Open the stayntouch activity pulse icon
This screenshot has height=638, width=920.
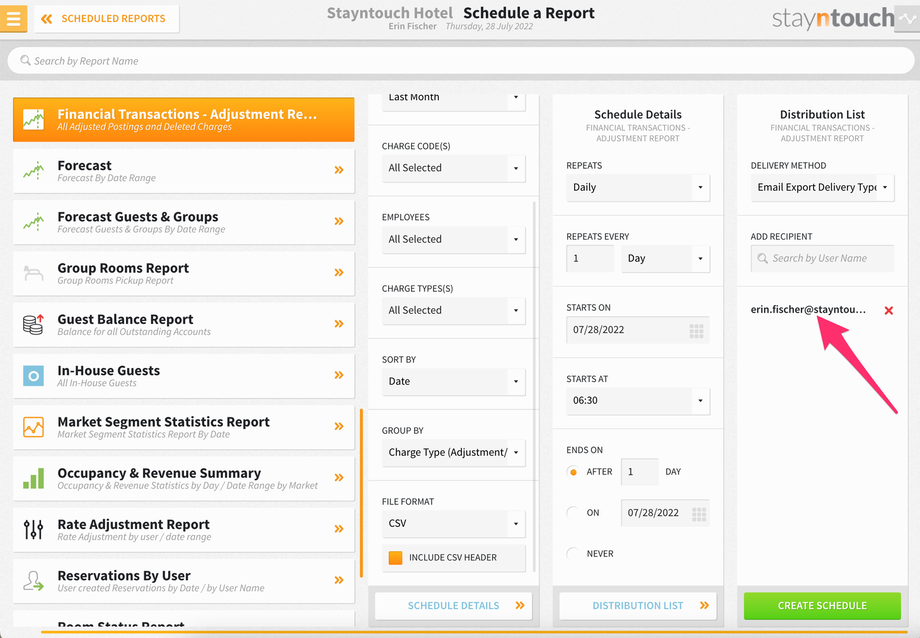coord(907,18)
